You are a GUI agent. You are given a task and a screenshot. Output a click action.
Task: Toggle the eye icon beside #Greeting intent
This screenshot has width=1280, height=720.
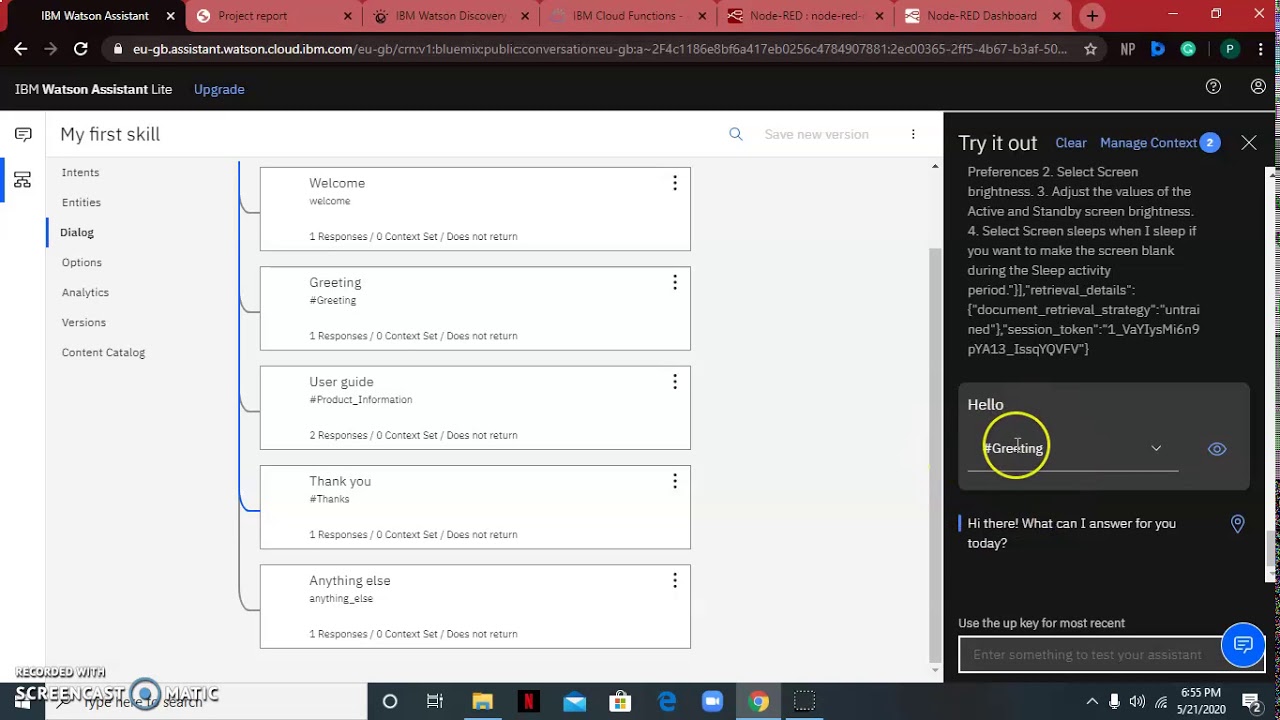coord(1217,449)
